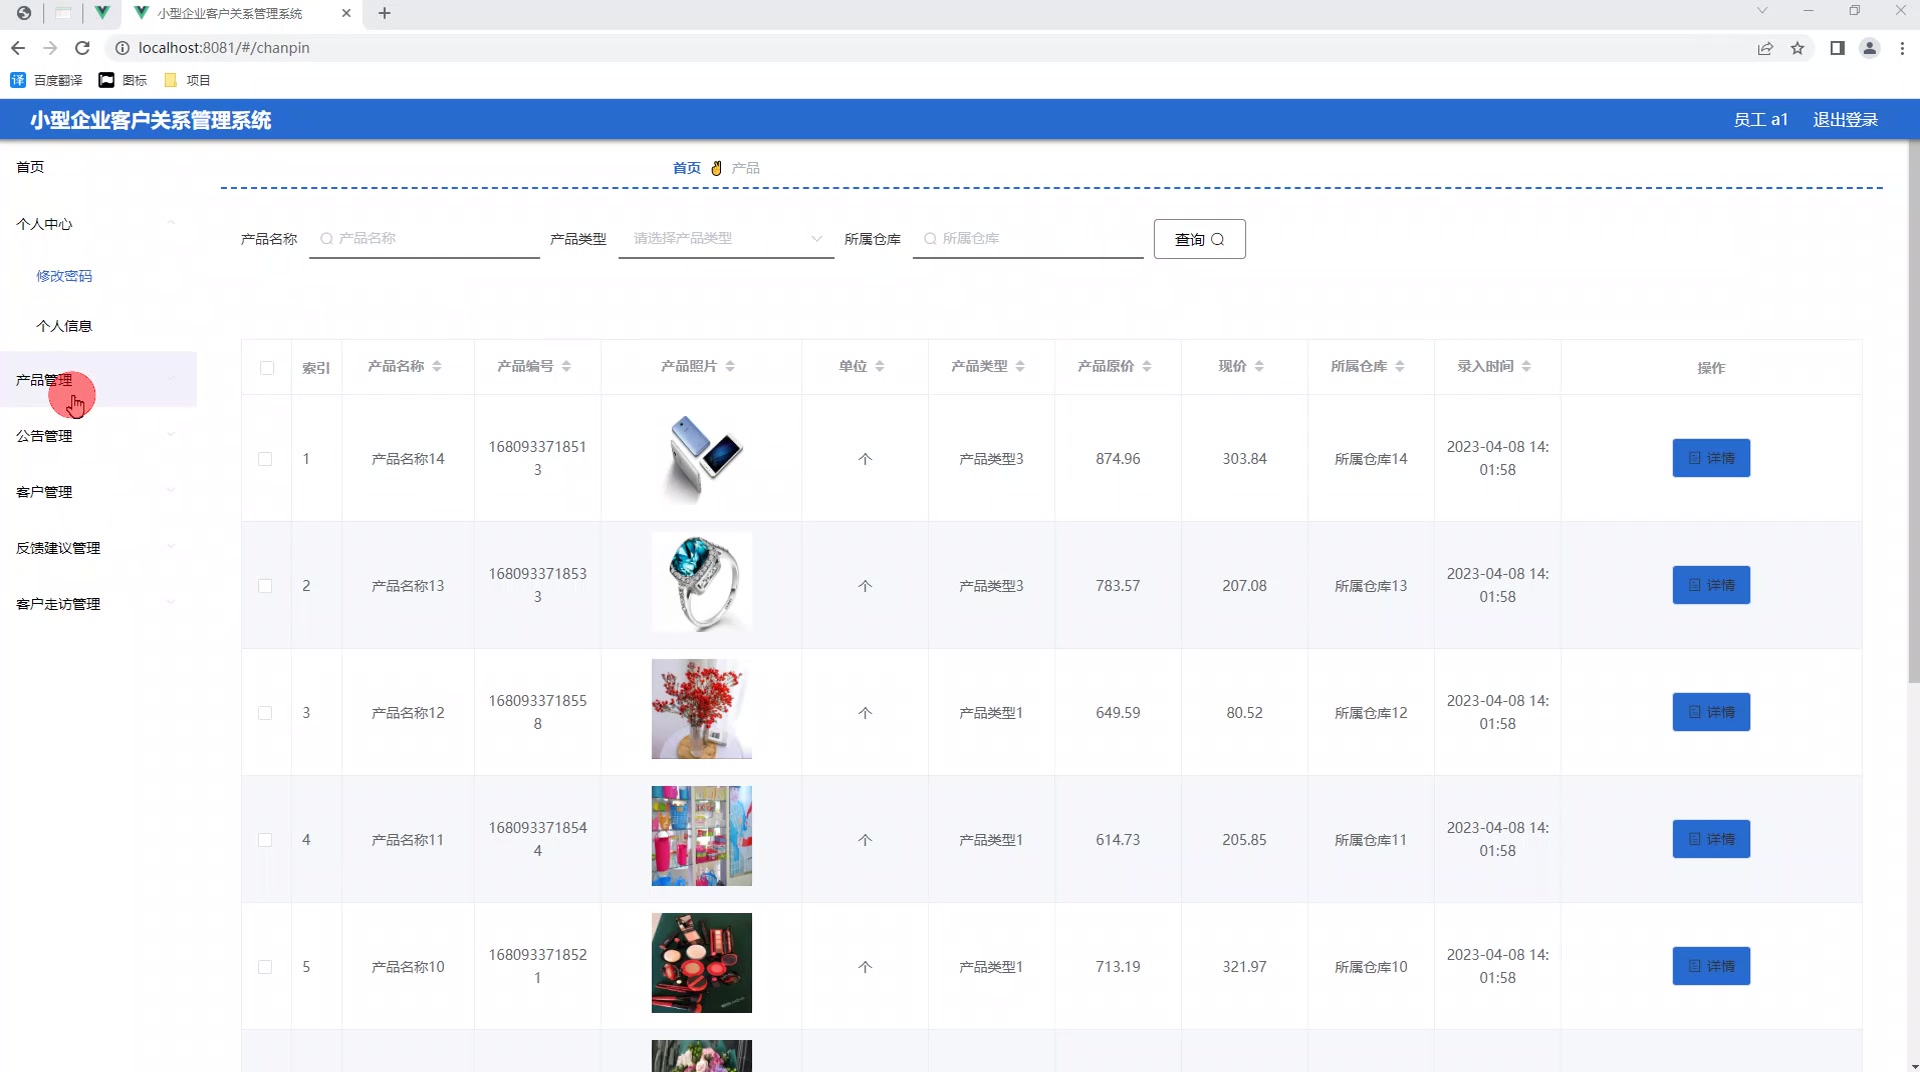Viewport: 1920px width, 1072px height.
Task: Click the 查询 search button
Action: point(1198,239)
